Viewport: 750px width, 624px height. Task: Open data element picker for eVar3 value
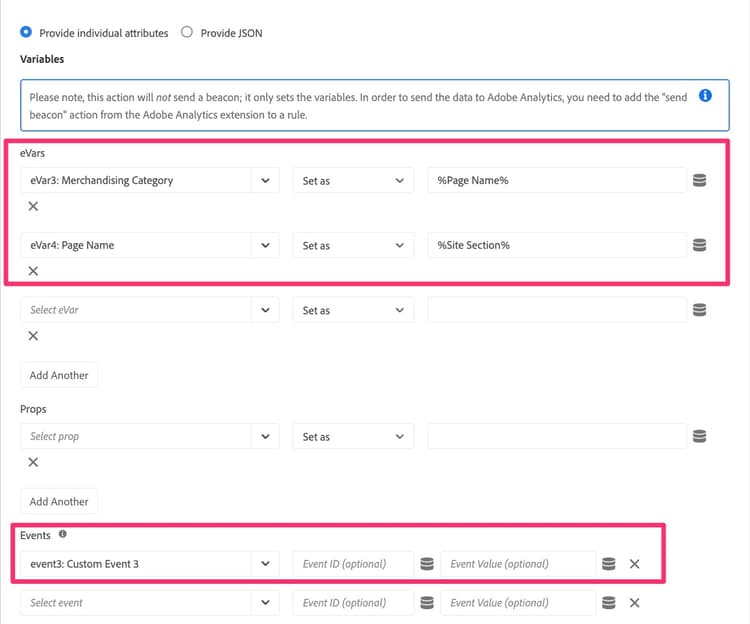(700, 181)
